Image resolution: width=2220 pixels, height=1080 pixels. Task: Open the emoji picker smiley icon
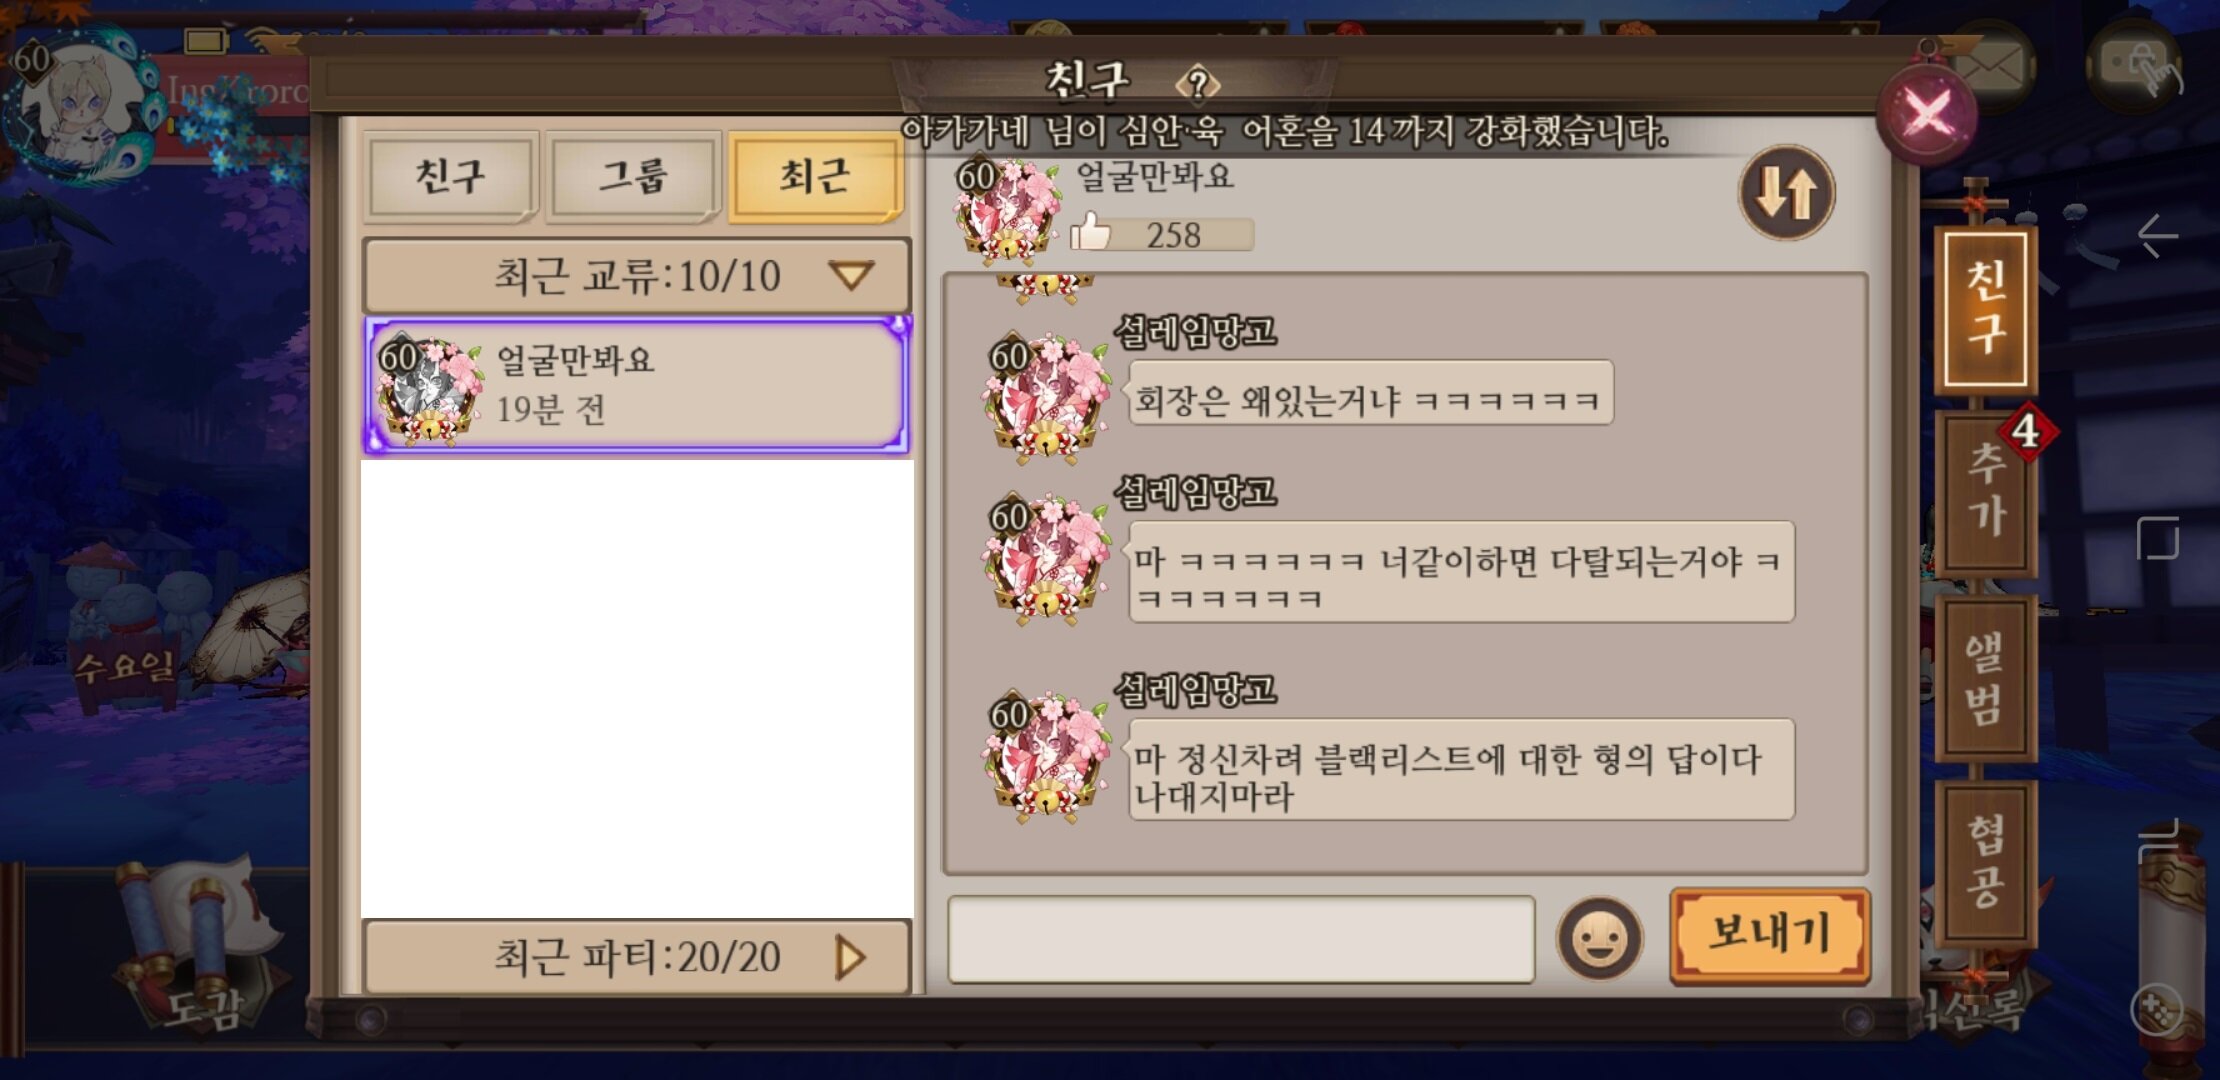(x=1599, y=938)
